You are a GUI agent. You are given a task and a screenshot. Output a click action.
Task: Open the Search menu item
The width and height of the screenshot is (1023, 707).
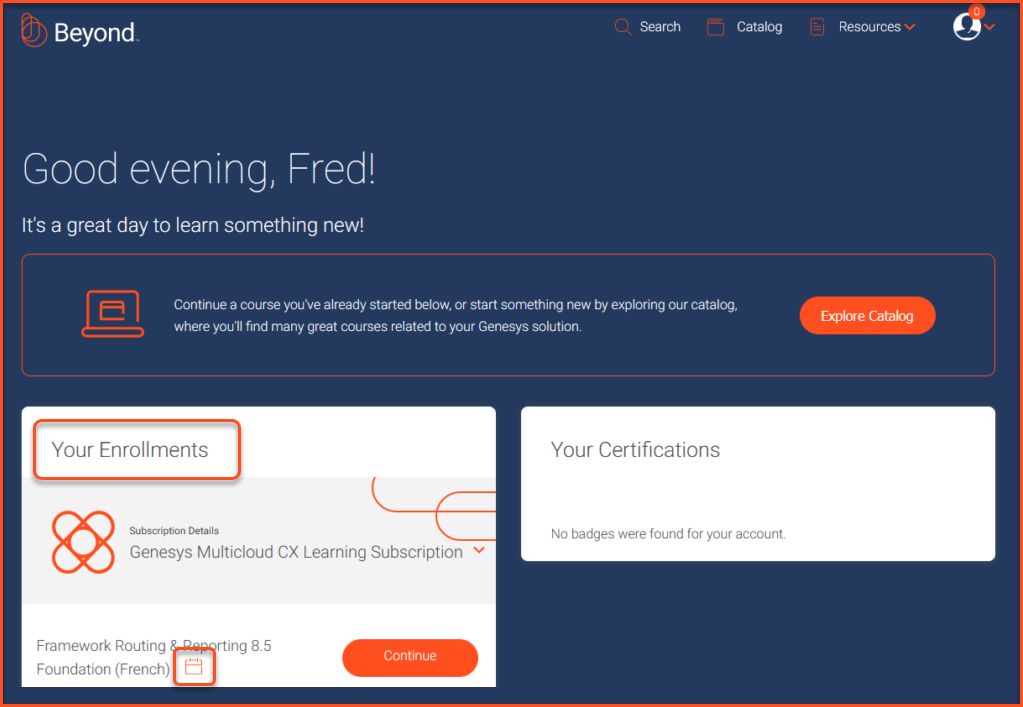pos(660,27)
